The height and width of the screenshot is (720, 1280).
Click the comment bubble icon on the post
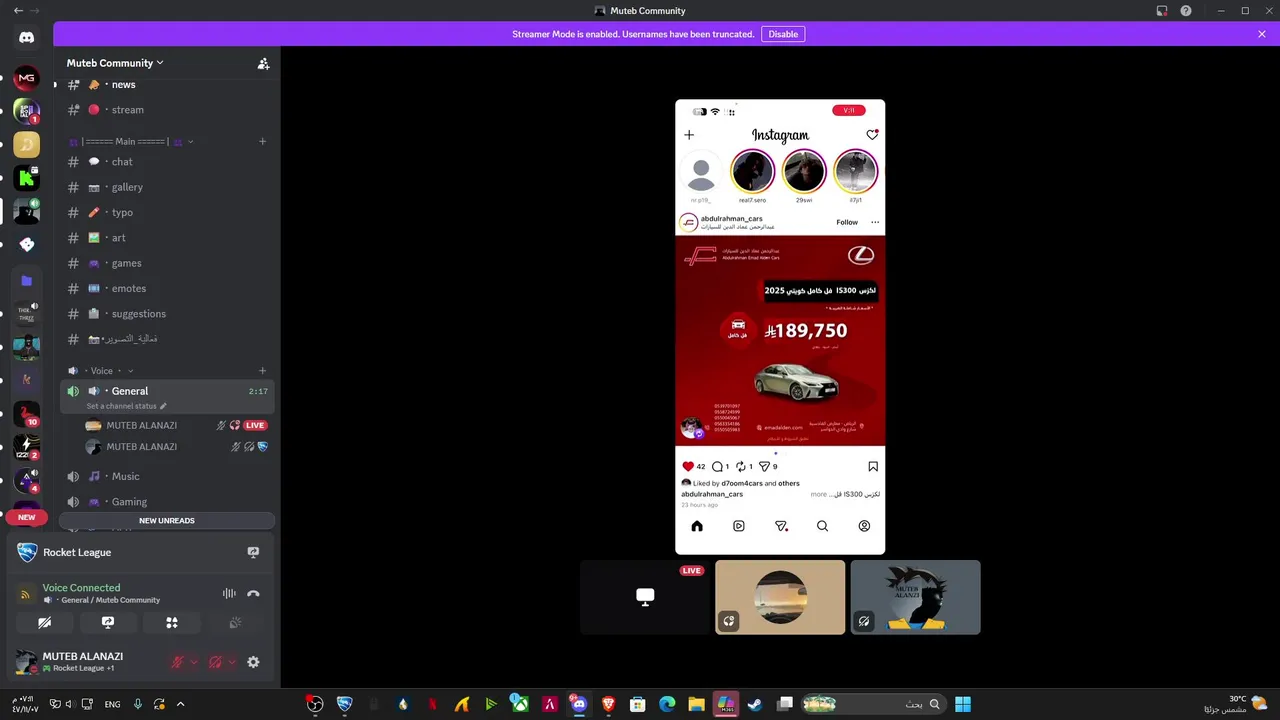point(717,466)
